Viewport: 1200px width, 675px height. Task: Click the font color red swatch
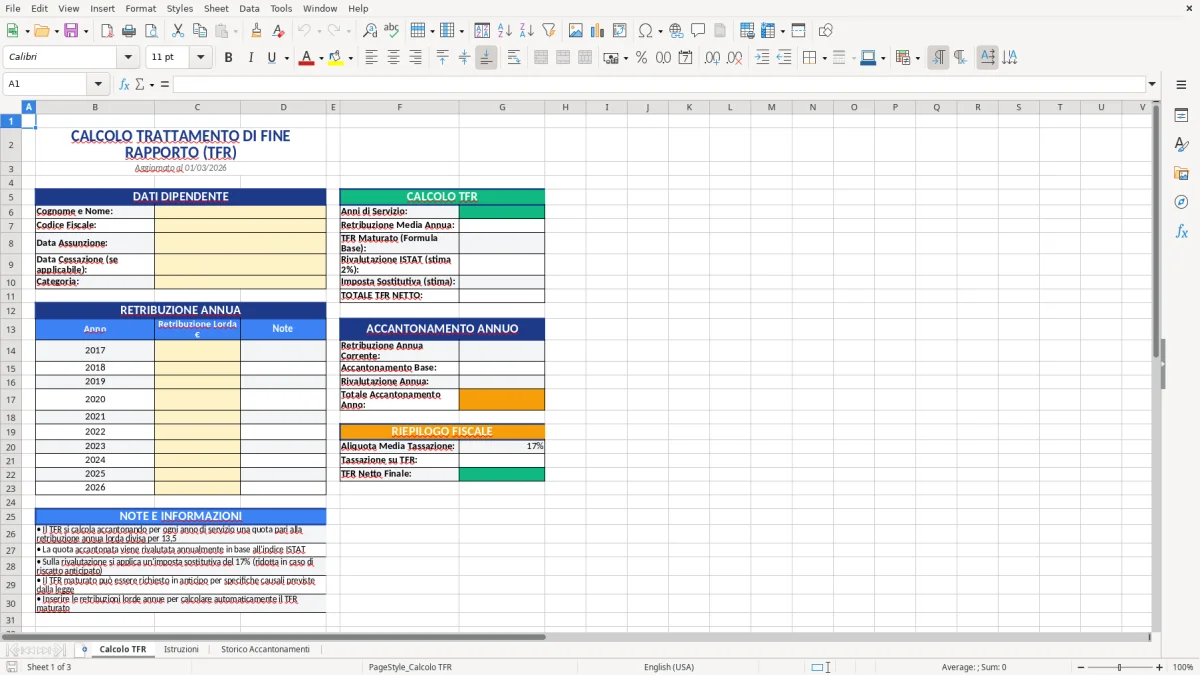coord(306,58)
